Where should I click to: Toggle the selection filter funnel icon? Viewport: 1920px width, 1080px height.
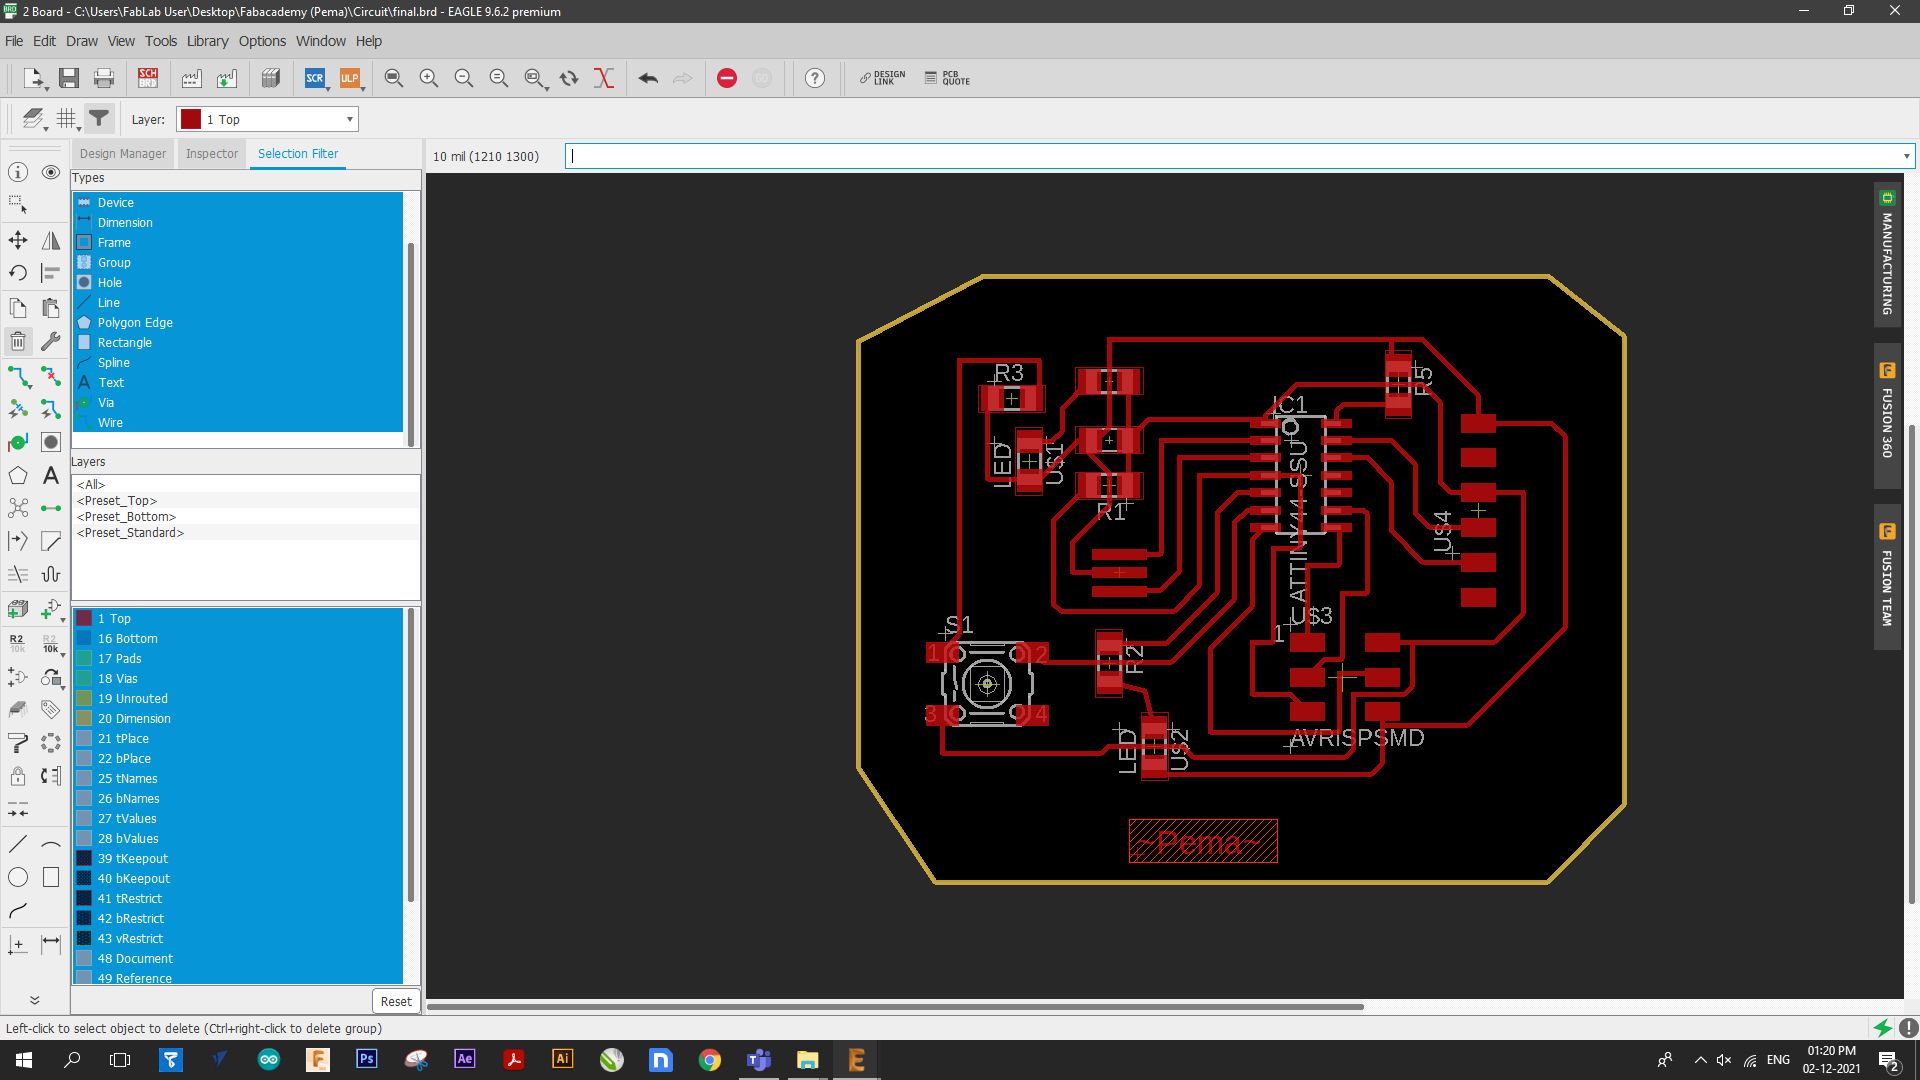99,119
